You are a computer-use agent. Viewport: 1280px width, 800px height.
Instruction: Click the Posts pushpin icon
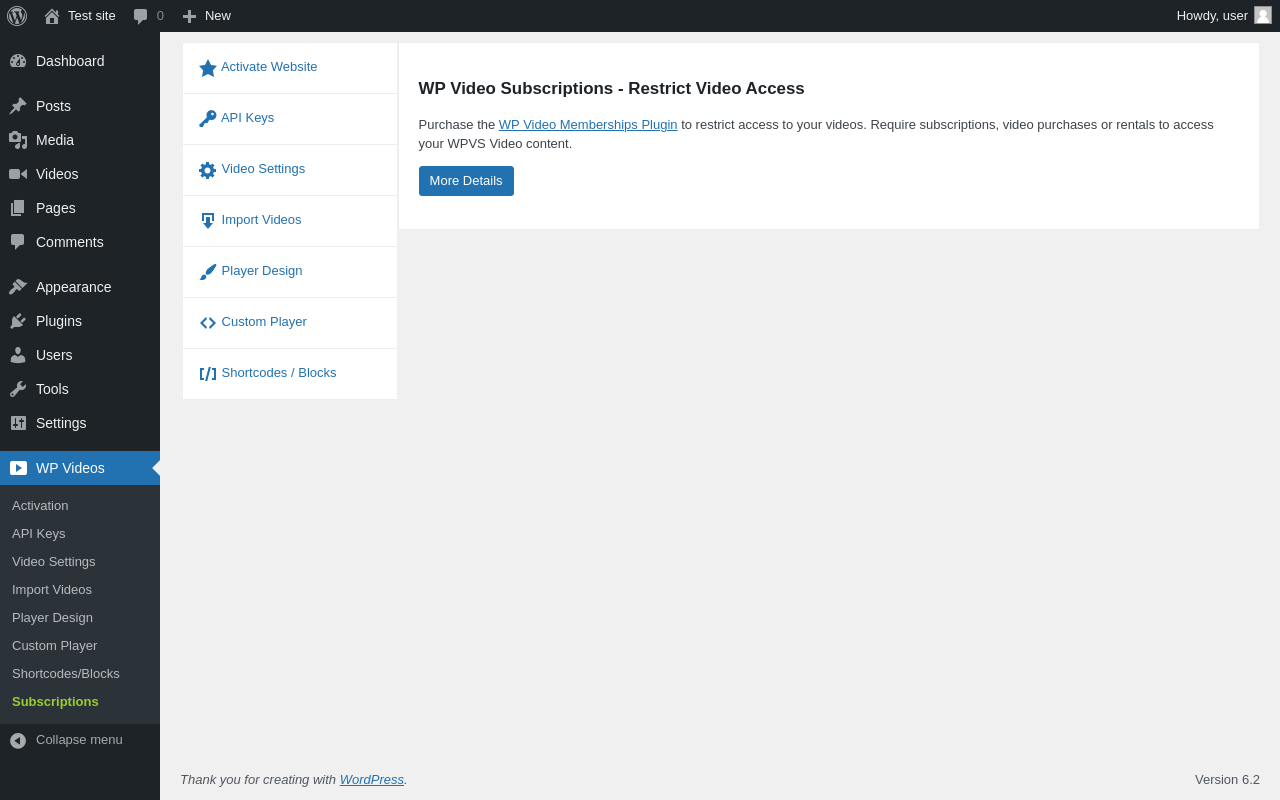click(18, 106)
